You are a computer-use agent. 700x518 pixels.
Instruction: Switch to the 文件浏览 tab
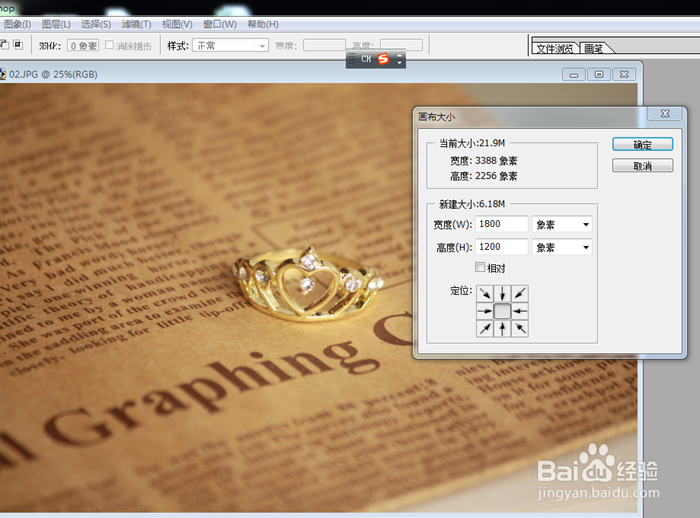(555, 48)
